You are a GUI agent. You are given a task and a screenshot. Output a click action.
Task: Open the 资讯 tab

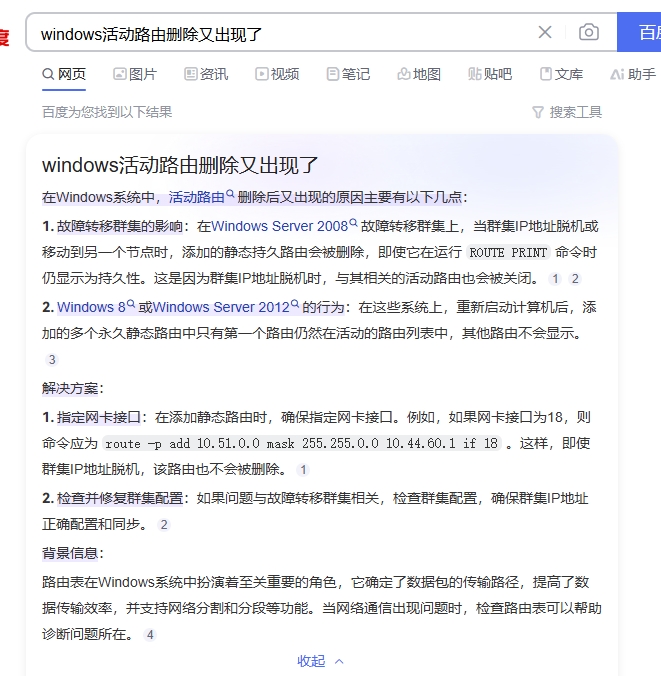point(206,74)
